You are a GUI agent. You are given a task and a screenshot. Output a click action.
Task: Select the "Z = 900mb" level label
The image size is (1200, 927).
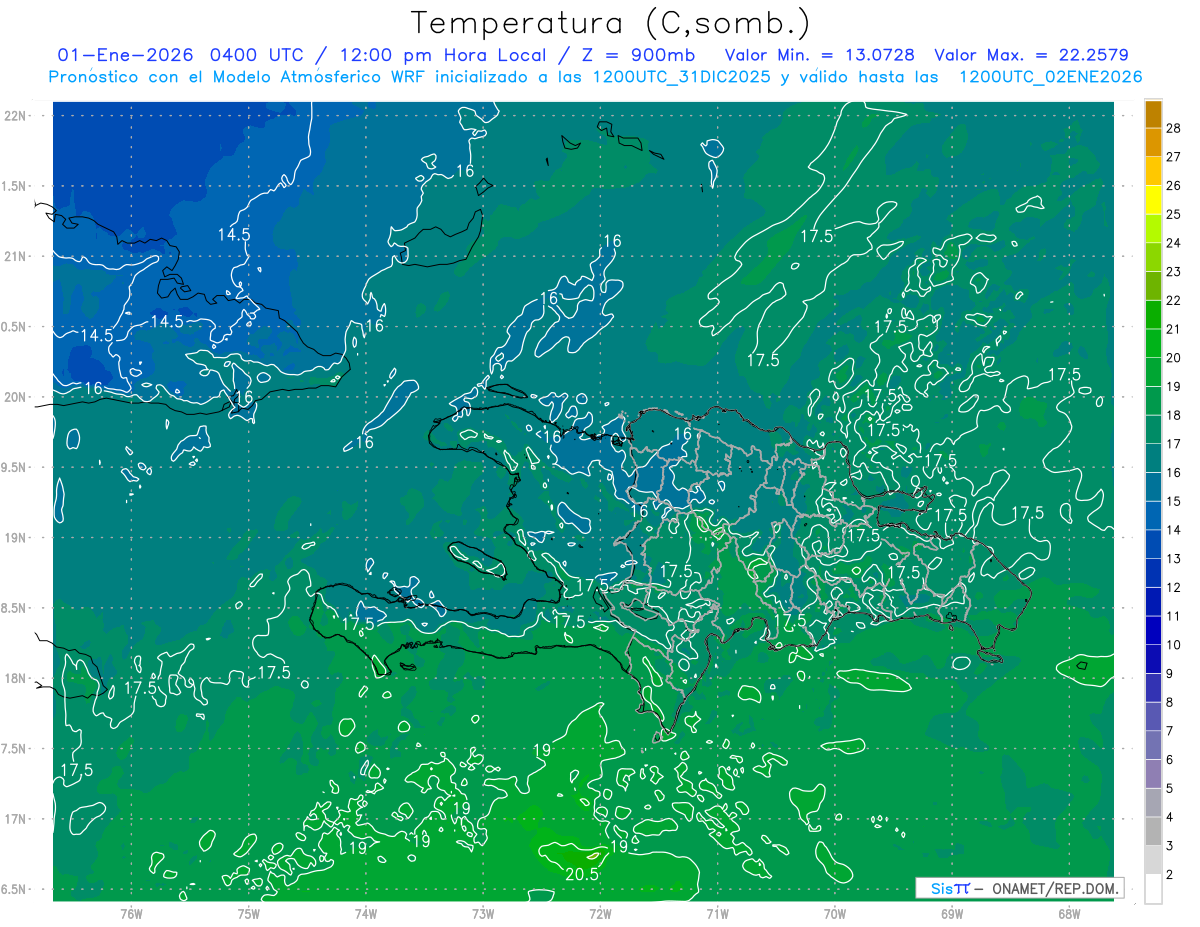pyautogui.click(x=641, y=55)
